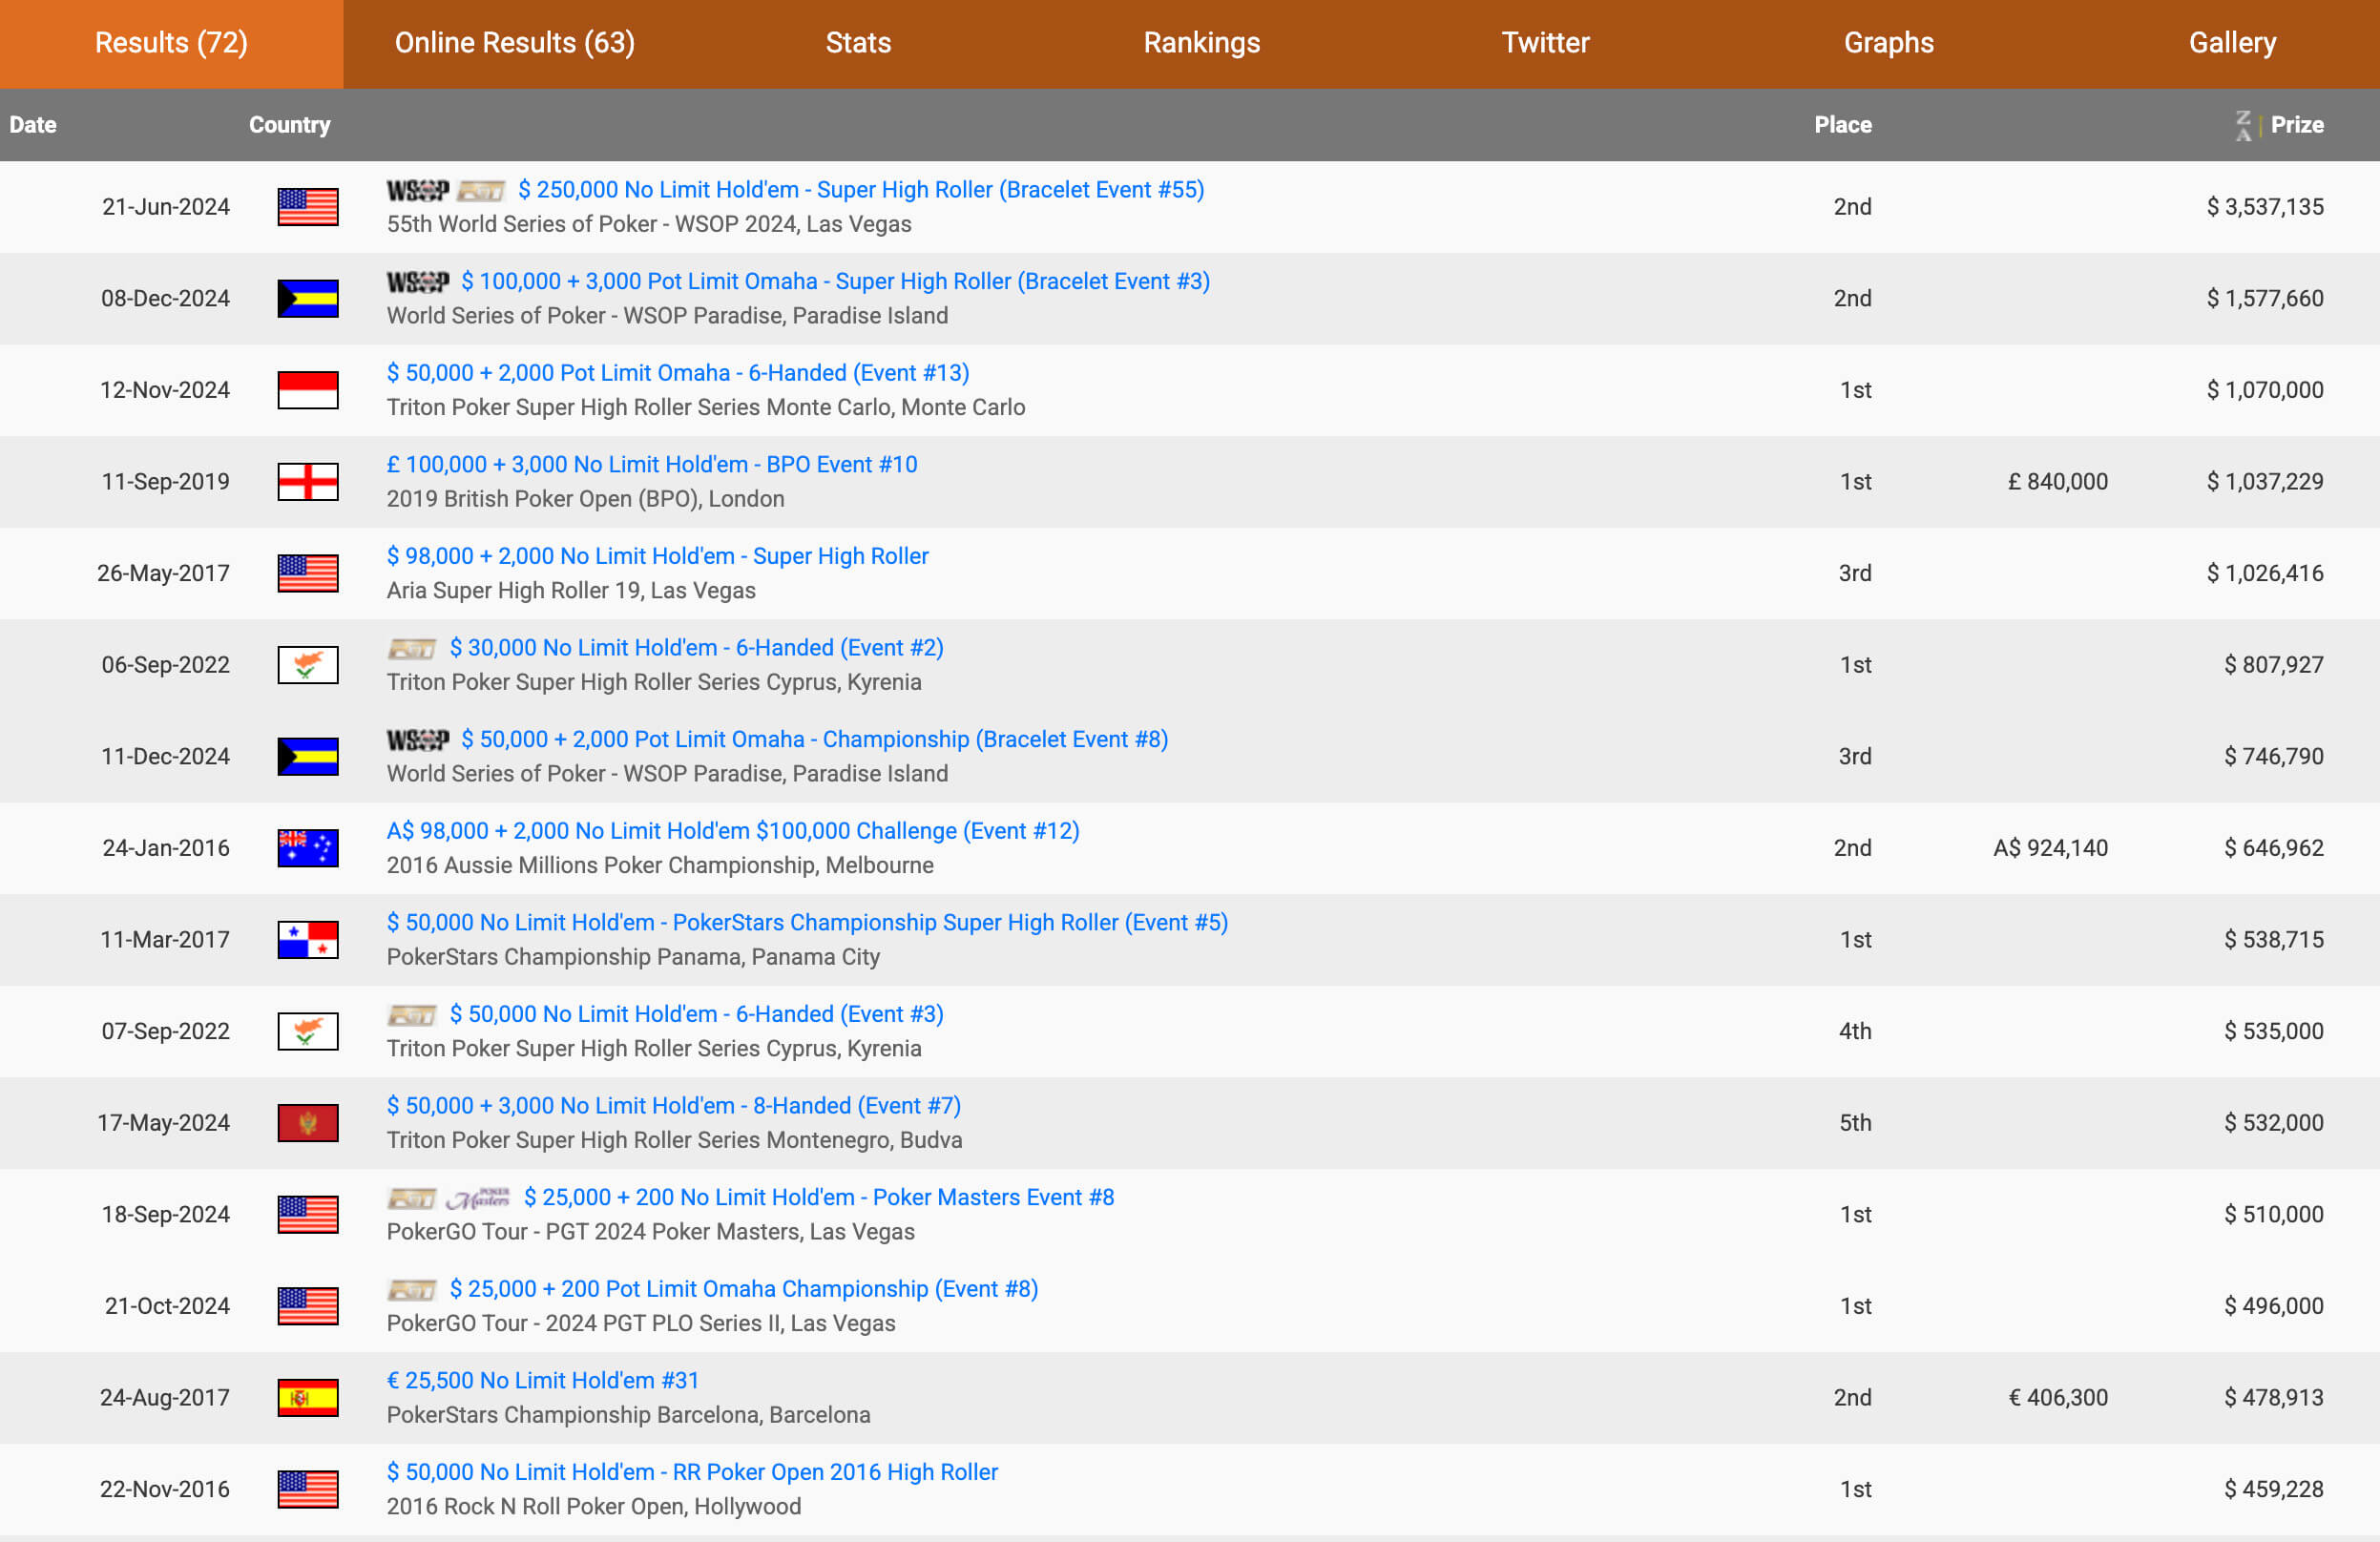The image size is (2380, 1542).
Task: Click the Australia flag for 24-Jan-2016 result
Action: pos(307,848)
